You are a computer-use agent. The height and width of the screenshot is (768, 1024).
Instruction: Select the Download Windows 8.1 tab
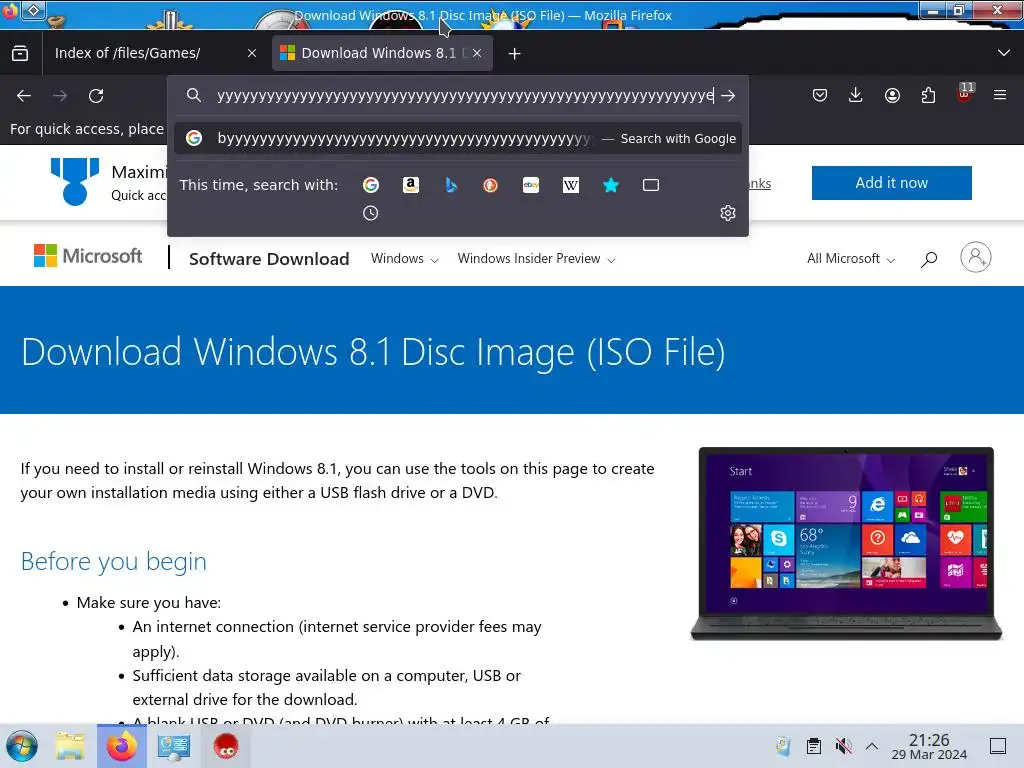(x=382, y=53)
